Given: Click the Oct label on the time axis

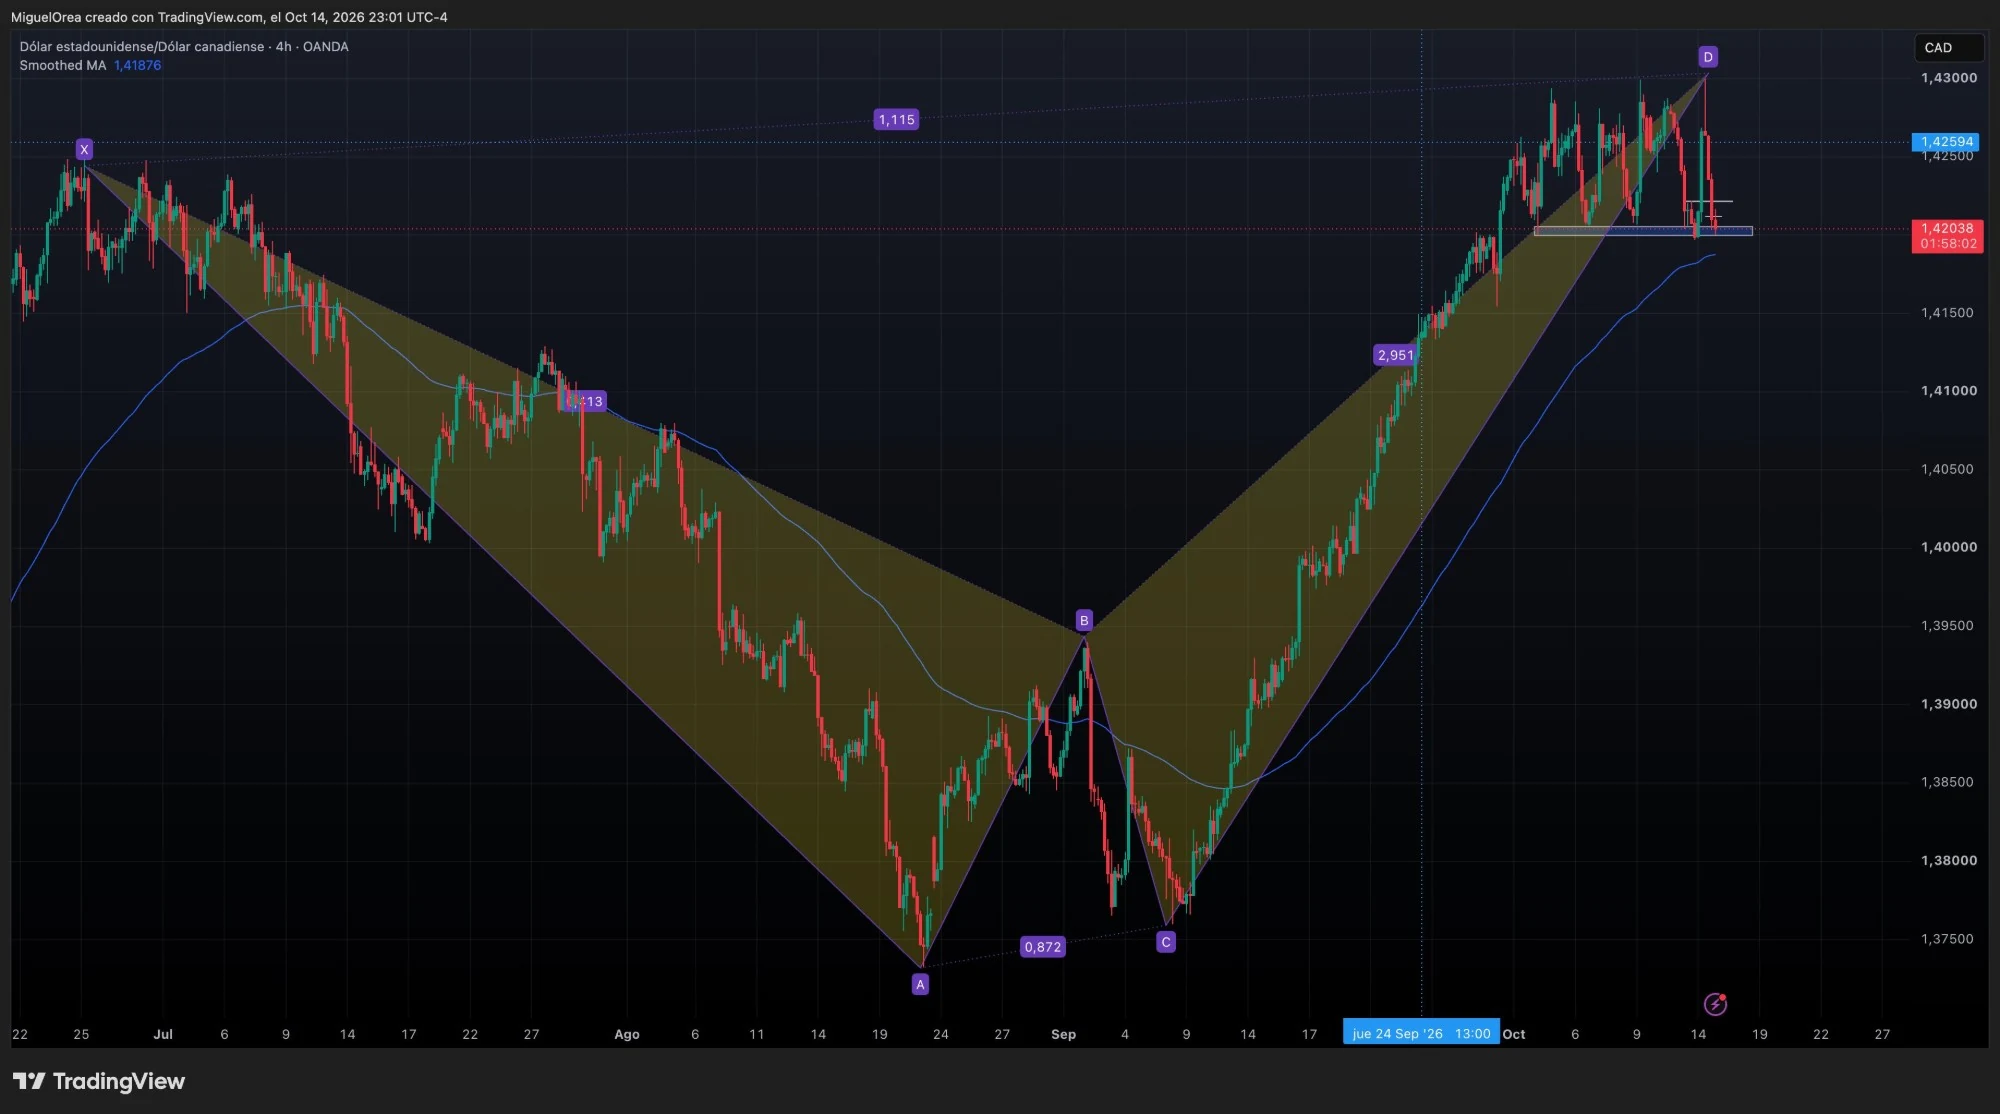Looking at the screenshot, I should pos(1514,1034).
